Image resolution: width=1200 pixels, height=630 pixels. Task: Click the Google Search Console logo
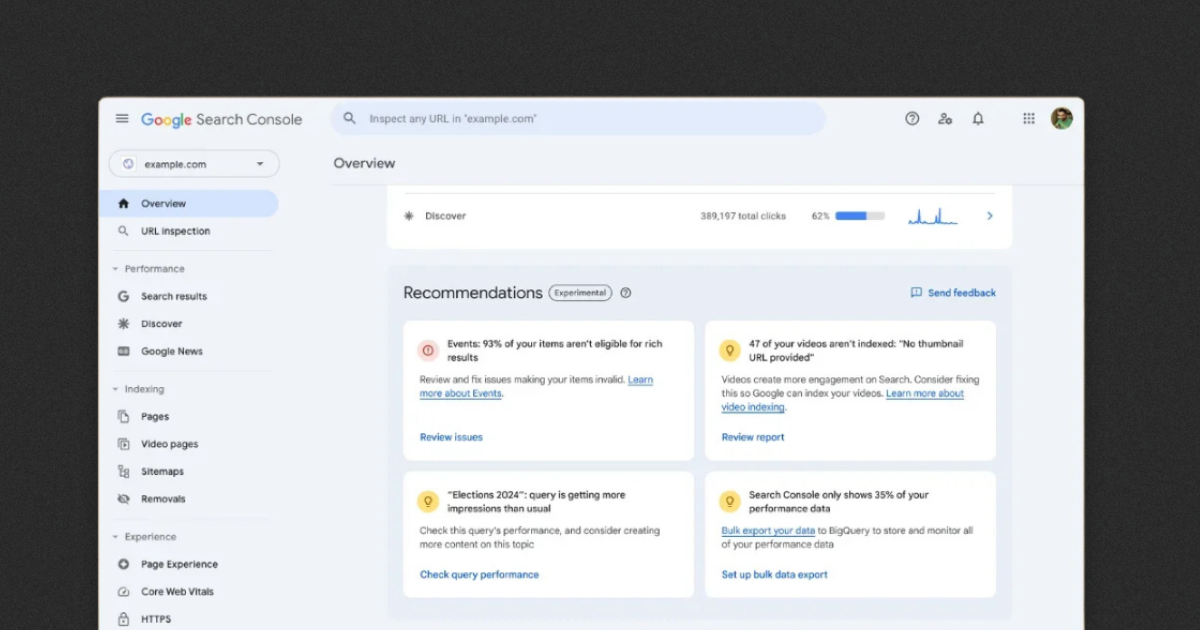click(221, 119)
